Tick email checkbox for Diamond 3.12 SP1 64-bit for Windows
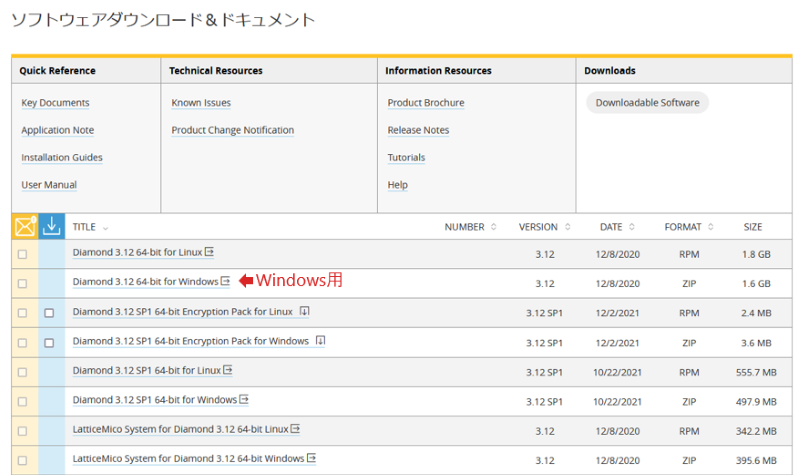The width and height of the screenshot is (800, 475). tap(22, 402)
